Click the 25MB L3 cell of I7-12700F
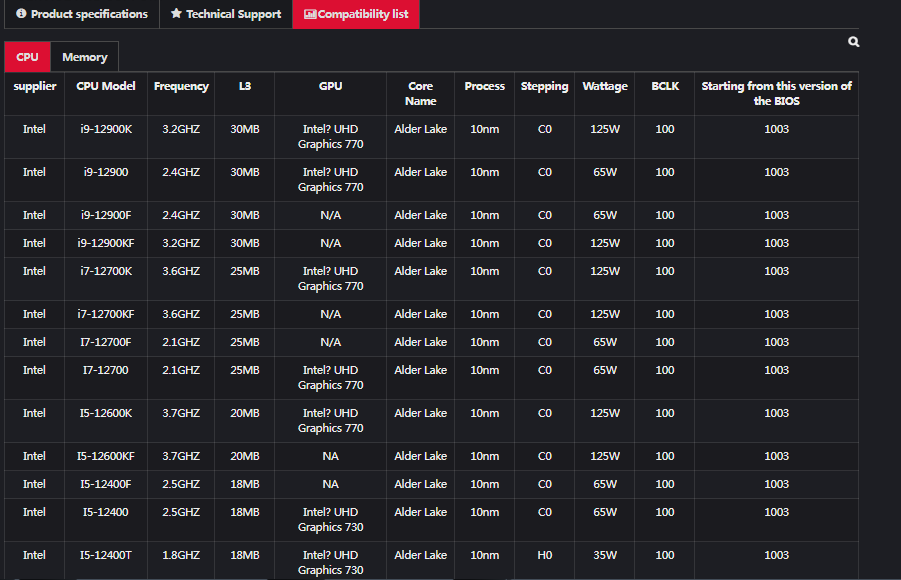The image size is (901, 580). pyautogui.click(x=245, y=343)
